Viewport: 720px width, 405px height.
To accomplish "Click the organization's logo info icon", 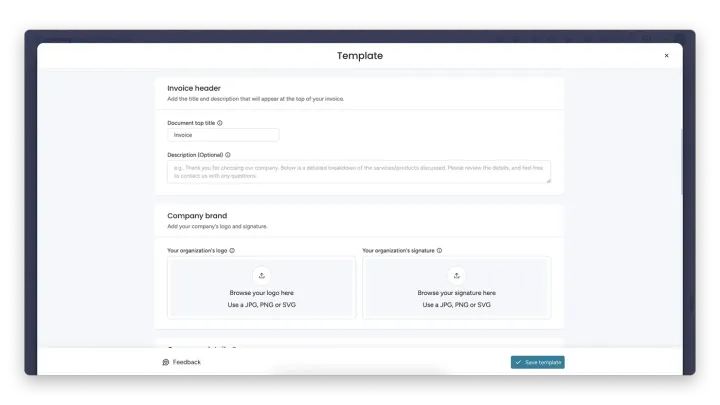I will [x=232, y=251].
